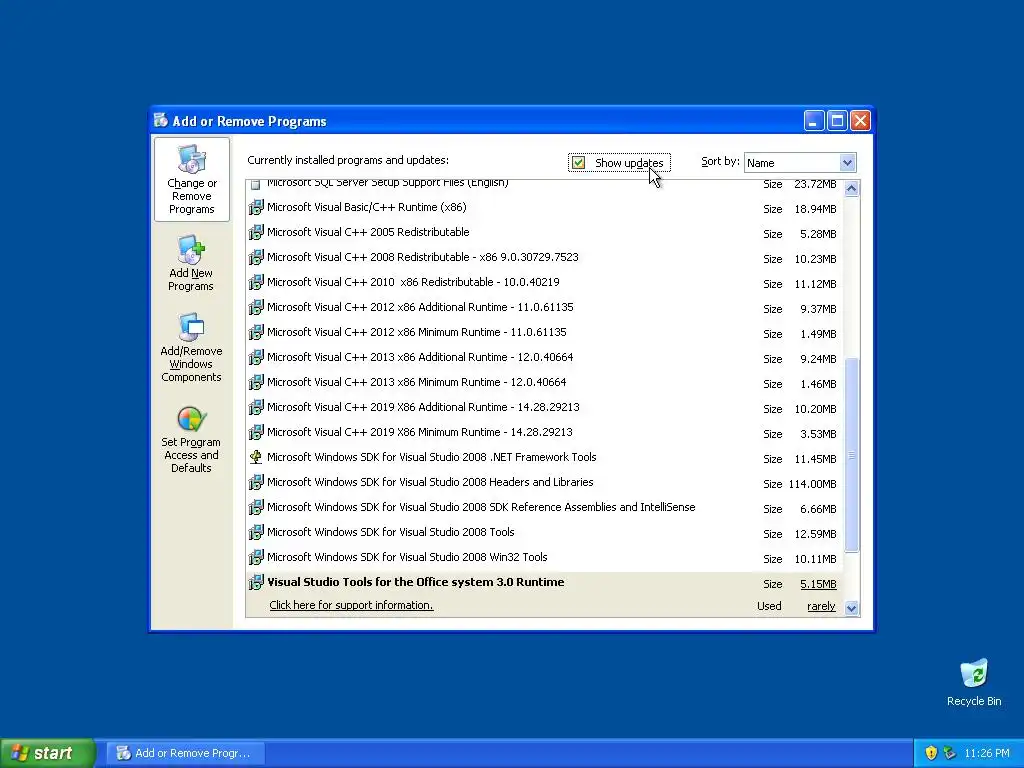Viewport: 1024px width, 768px height.
Task: Select Visual C++ 2019 X86 Additional Runtime text
Action: 423,408
